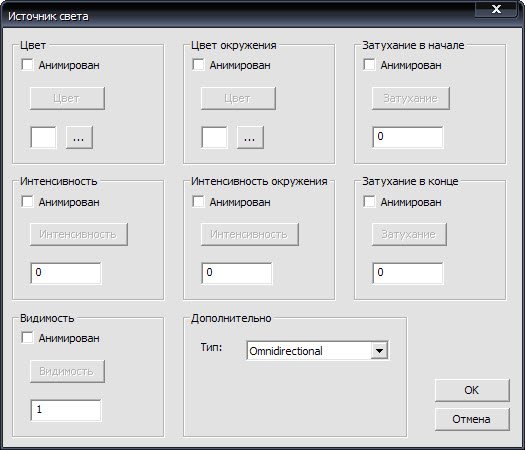Click the Отмена button
Viewport: 525px width, 450px height.
pos(472,419)
